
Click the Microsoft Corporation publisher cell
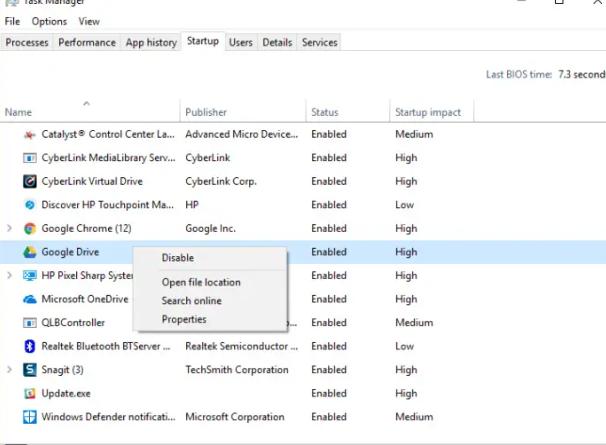coord(235,417)
